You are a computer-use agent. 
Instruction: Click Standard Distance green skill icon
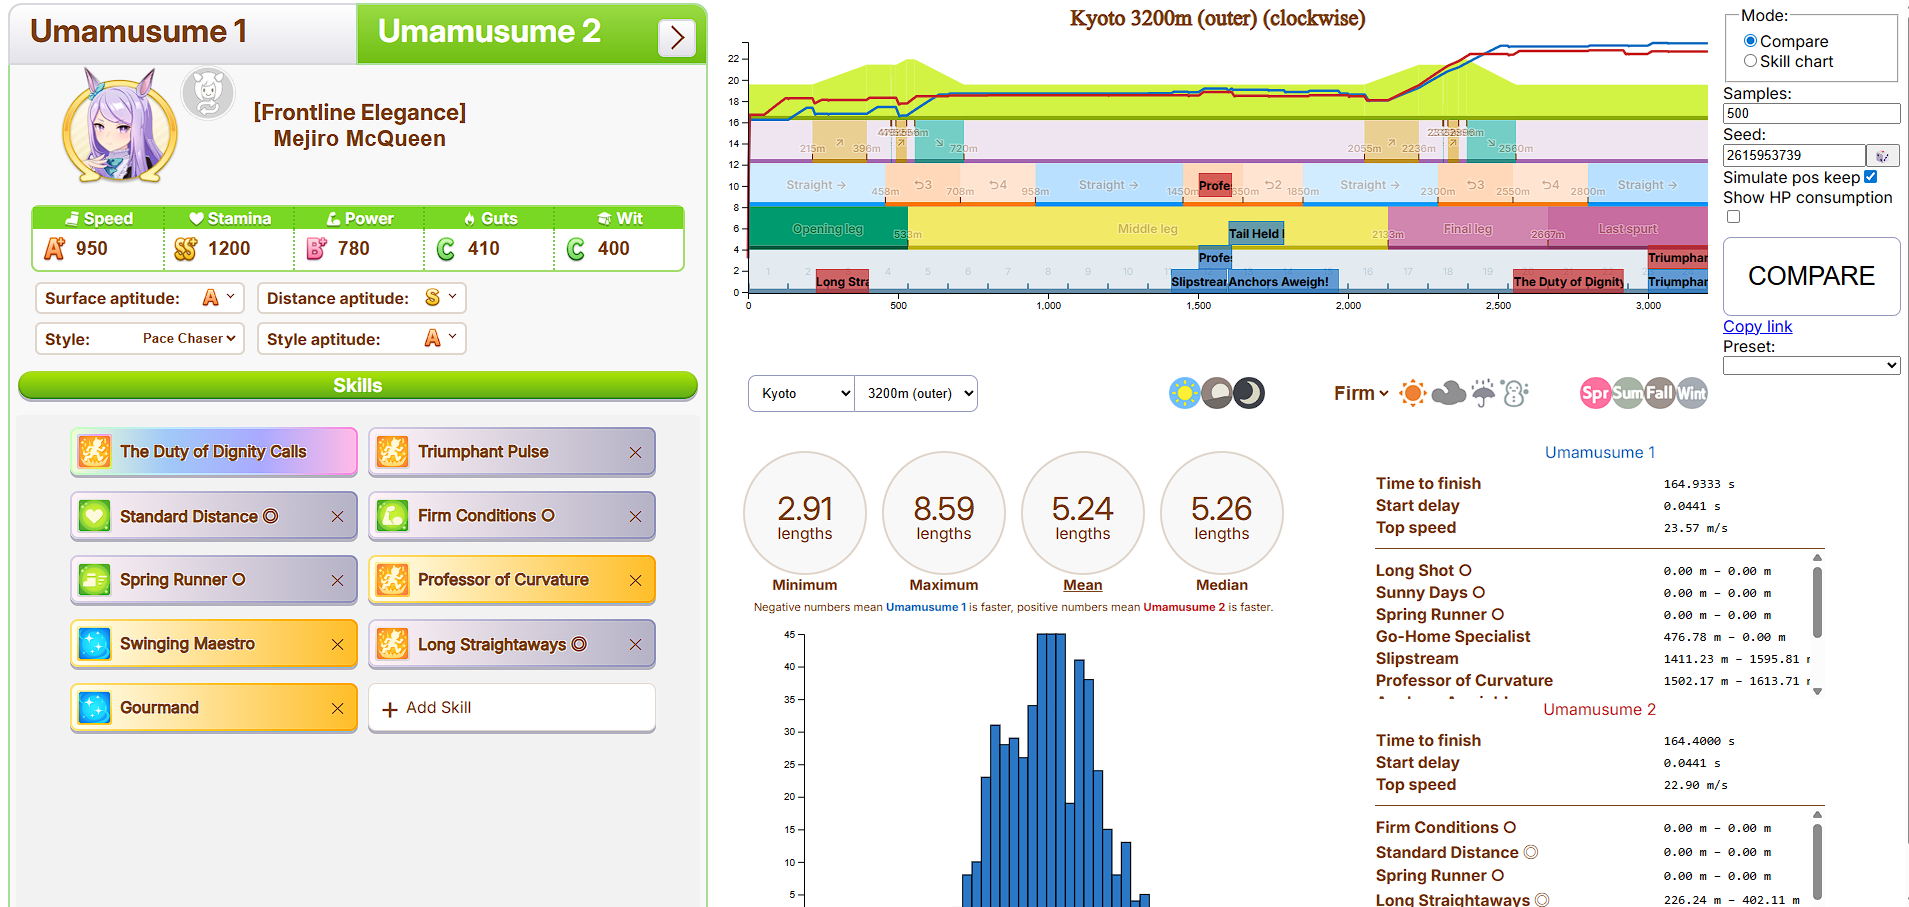[x=94, y=516]
